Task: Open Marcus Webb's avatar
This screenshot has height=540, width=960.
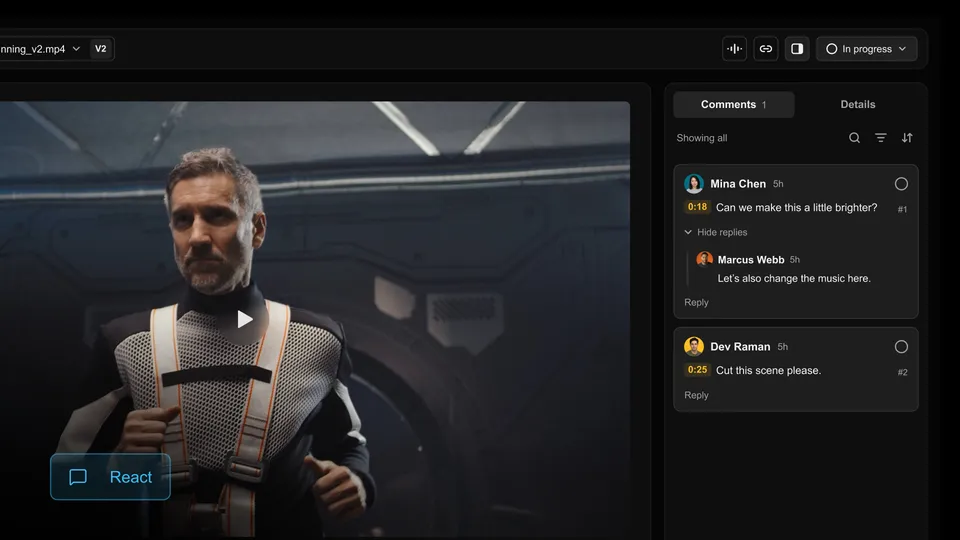Action: point(704,259)
